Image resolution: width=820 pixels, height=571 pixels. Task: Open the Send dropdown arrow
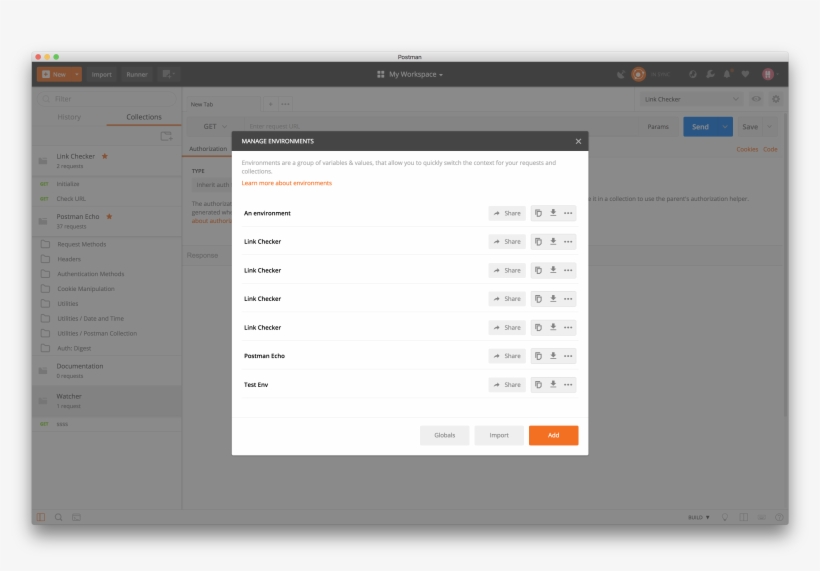click(725, 127)
